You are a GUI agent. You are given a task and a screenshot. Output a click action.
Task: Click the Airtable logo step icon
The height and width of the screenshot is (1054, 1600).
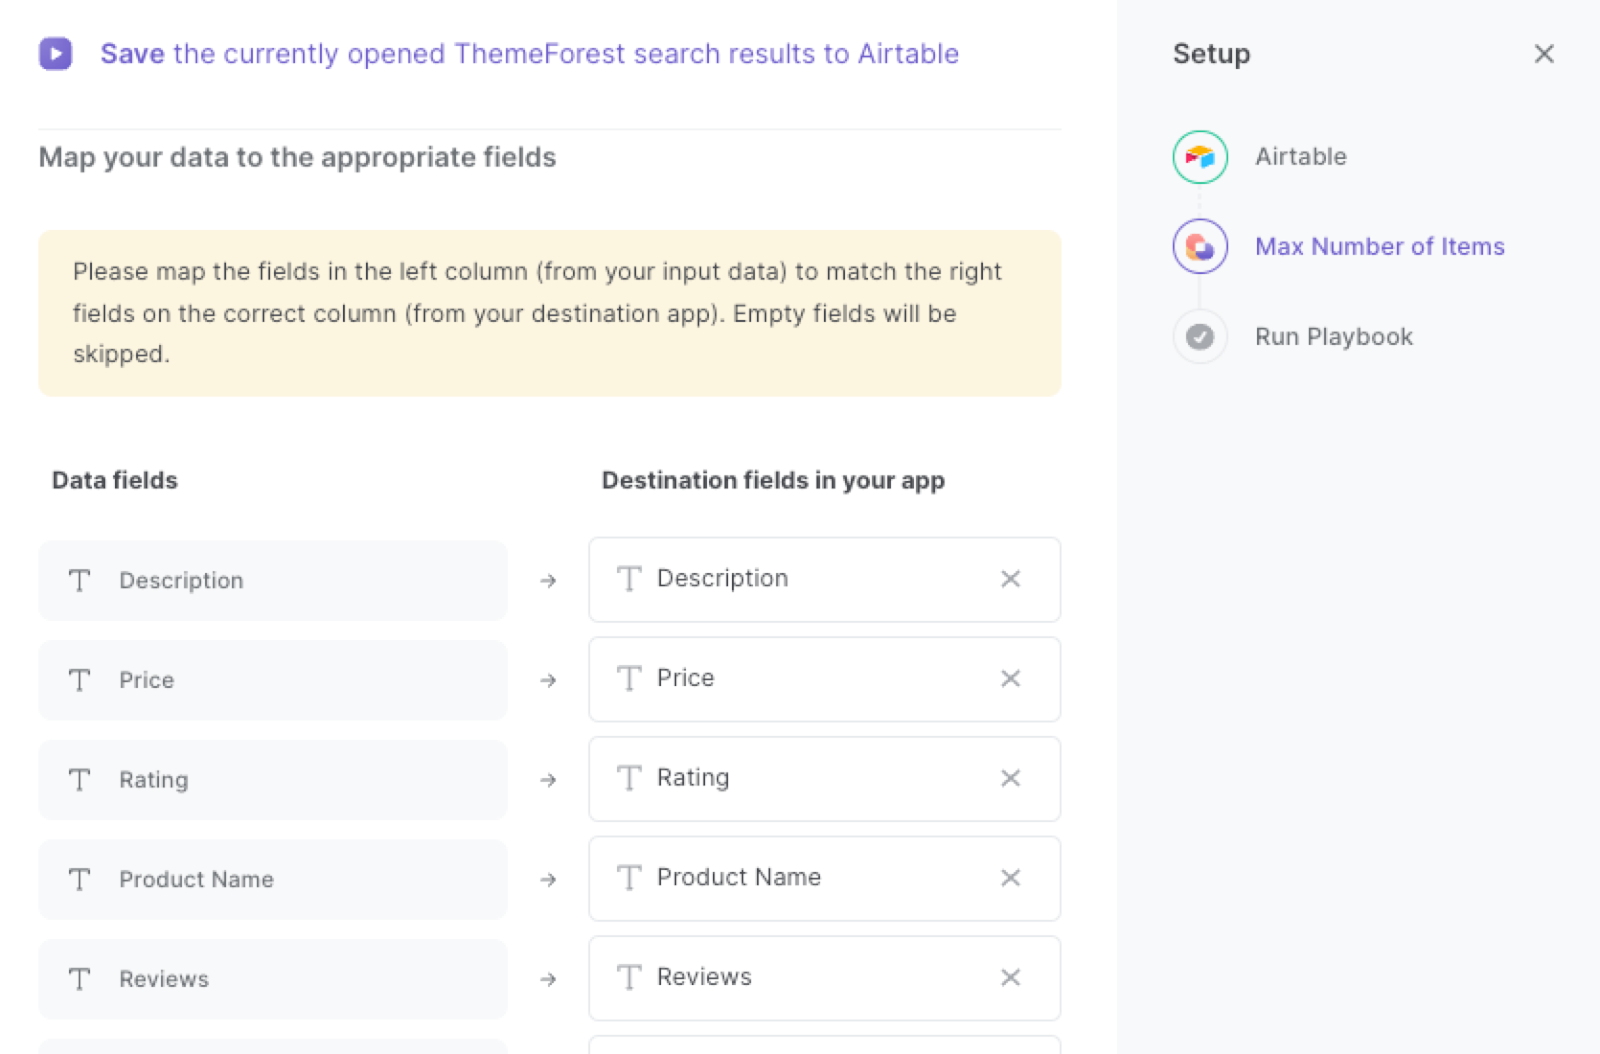[x=1200, y=157]
